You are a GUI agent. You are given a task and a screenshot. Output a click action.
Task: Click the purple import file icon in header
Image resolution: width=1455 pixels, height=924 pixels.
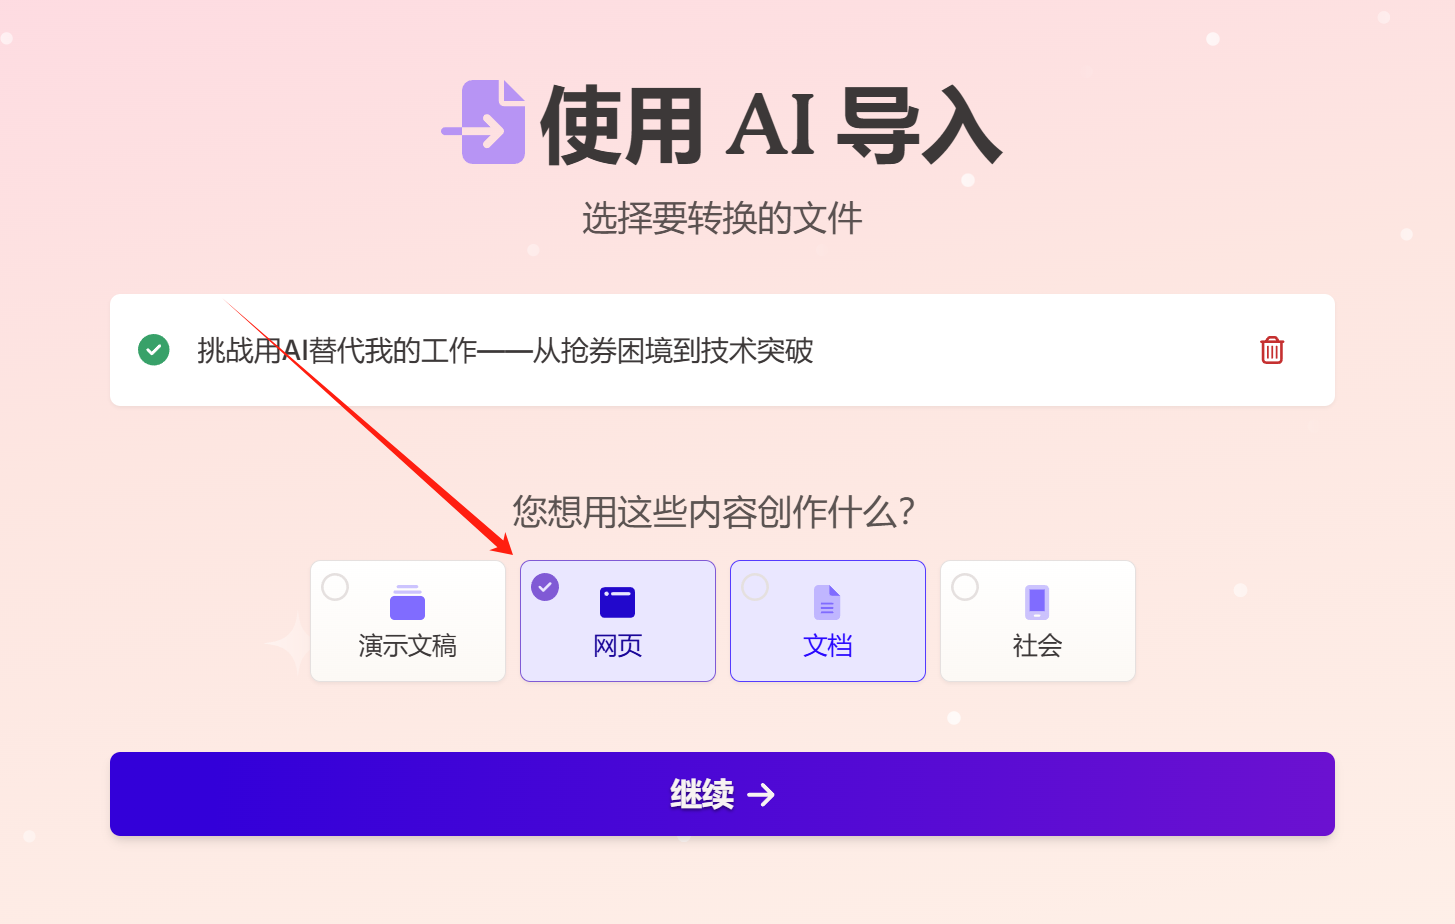pos(484,122)
